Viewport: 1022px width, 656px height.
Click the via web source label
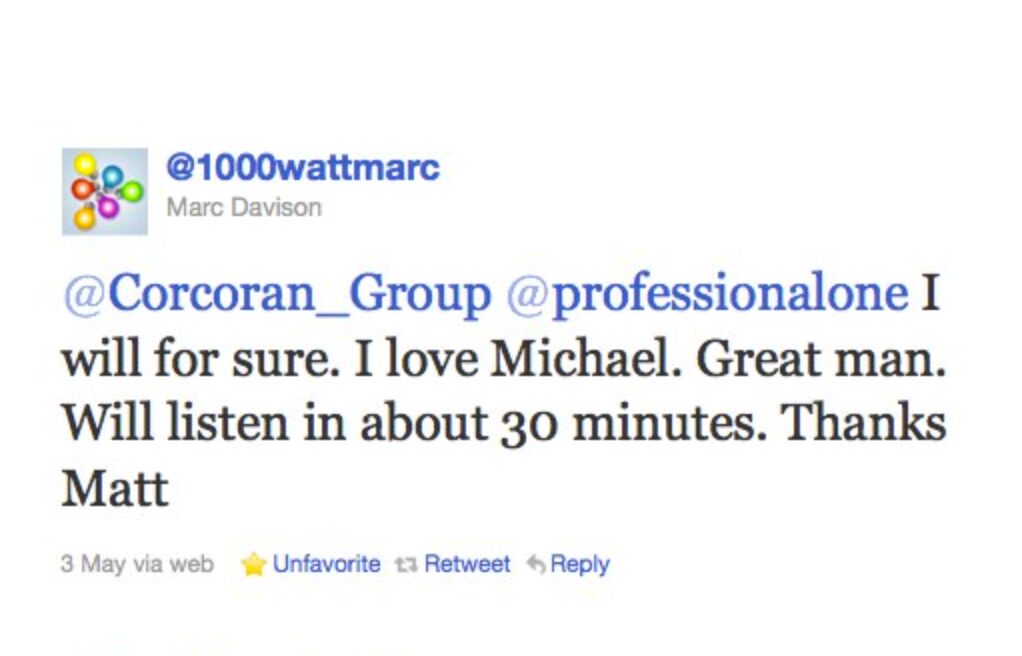coord(173,563)
